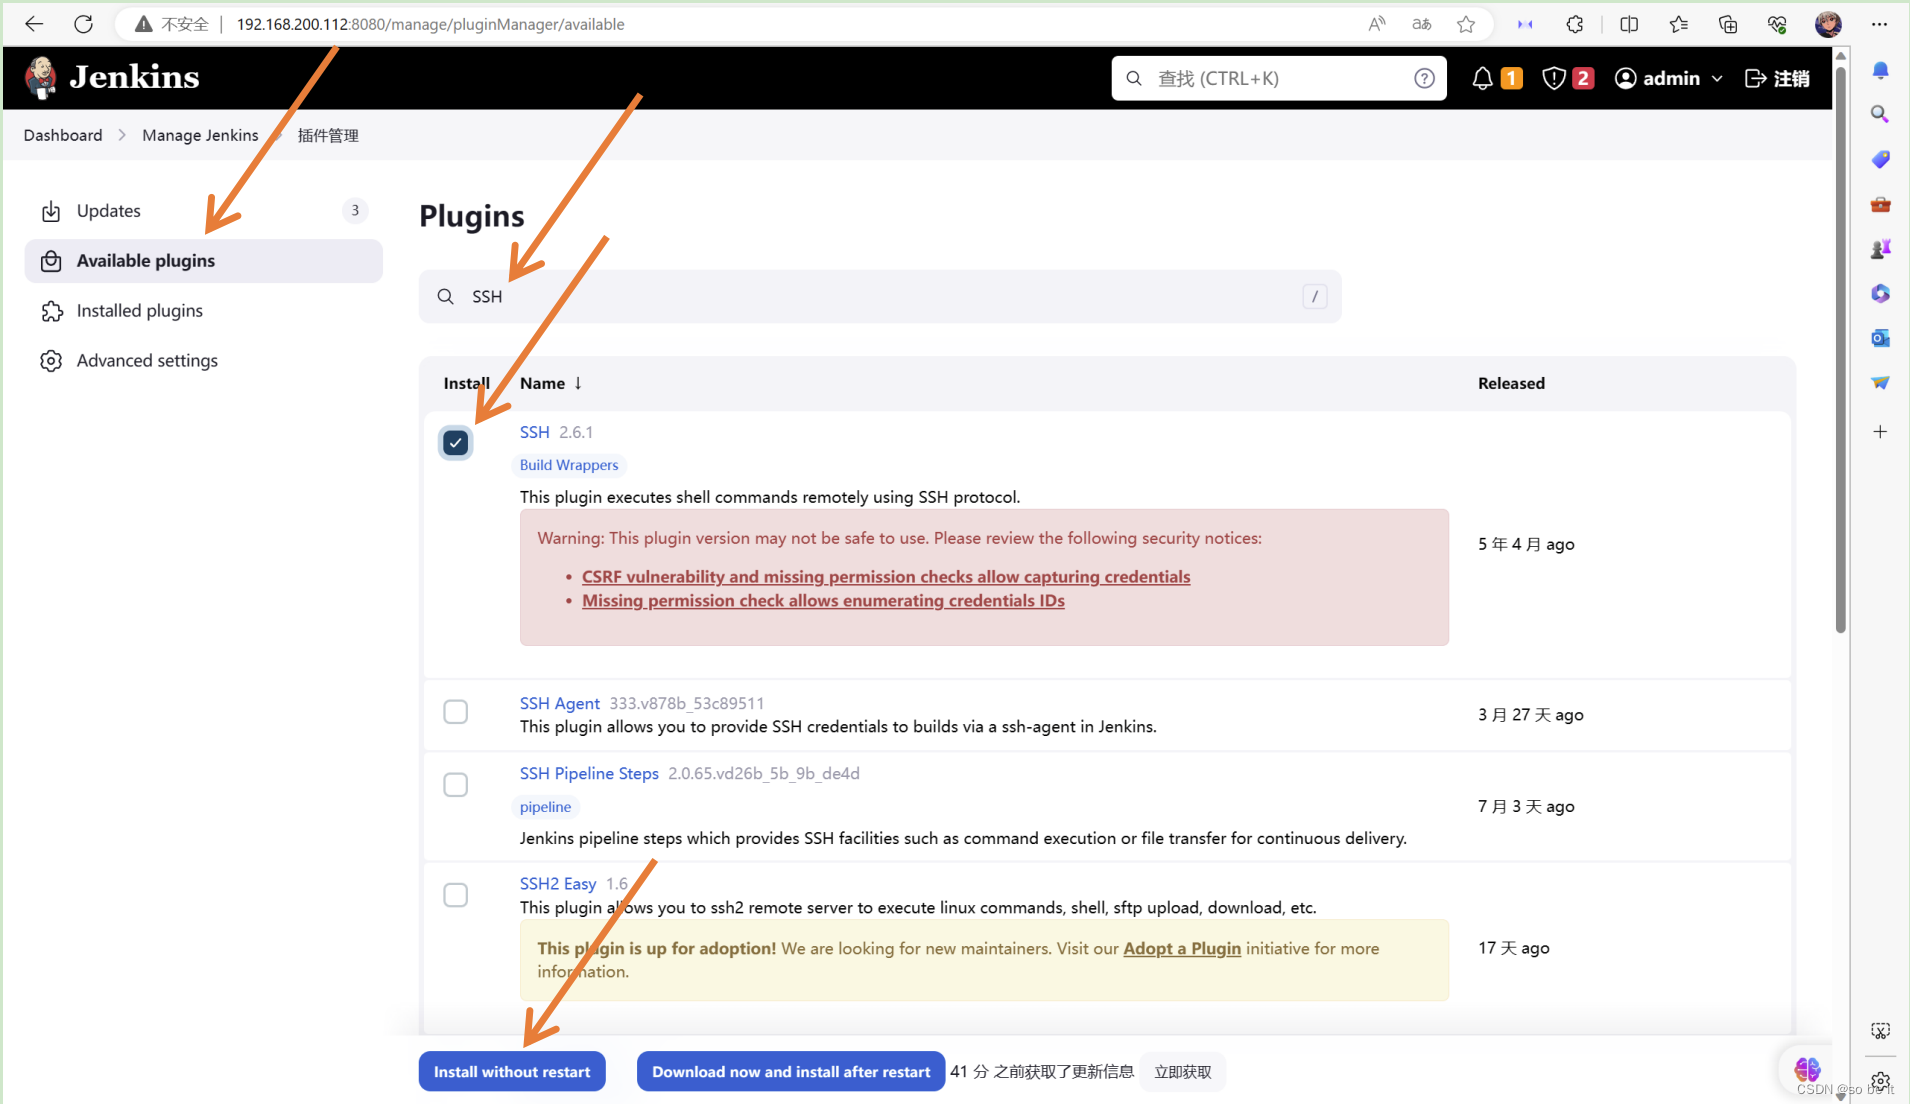The height and width of the screenshot is (1104, 1910).
Task: Open Installed plugins section
Action: [203, 311]
